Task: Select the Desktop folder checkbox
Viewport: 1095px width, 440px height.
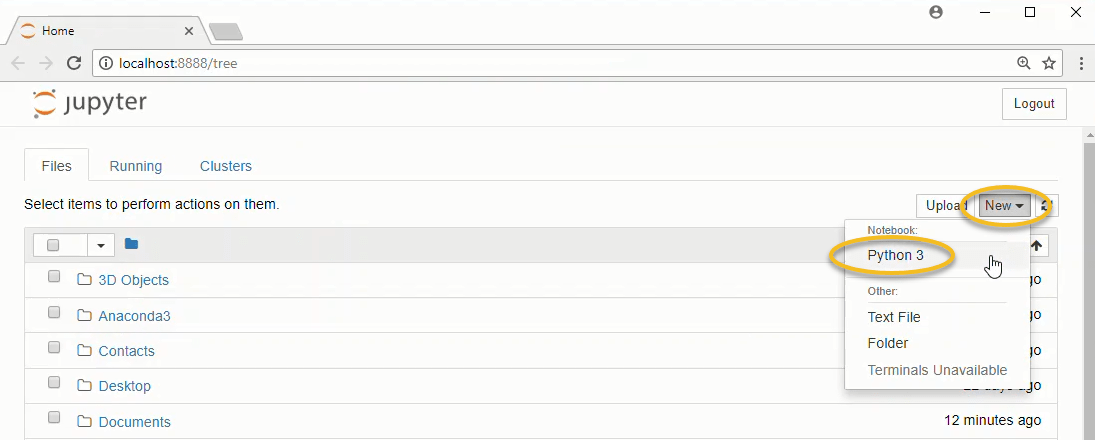Action: coord(54,384)
